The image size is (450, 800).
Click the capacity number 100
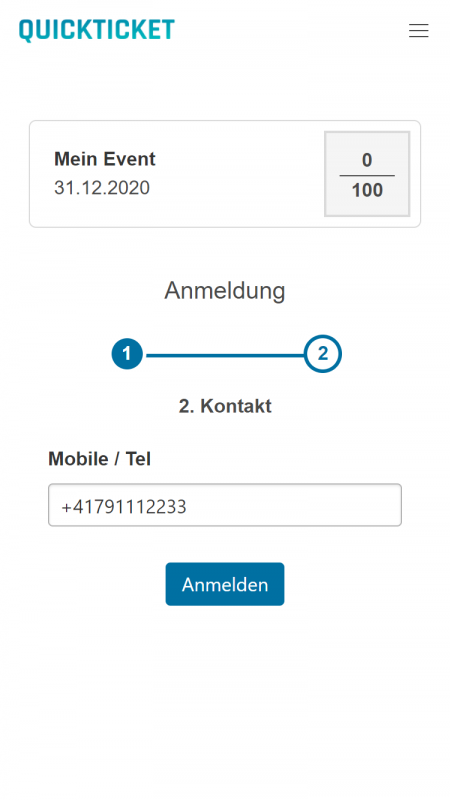click(x=367, y=190)
